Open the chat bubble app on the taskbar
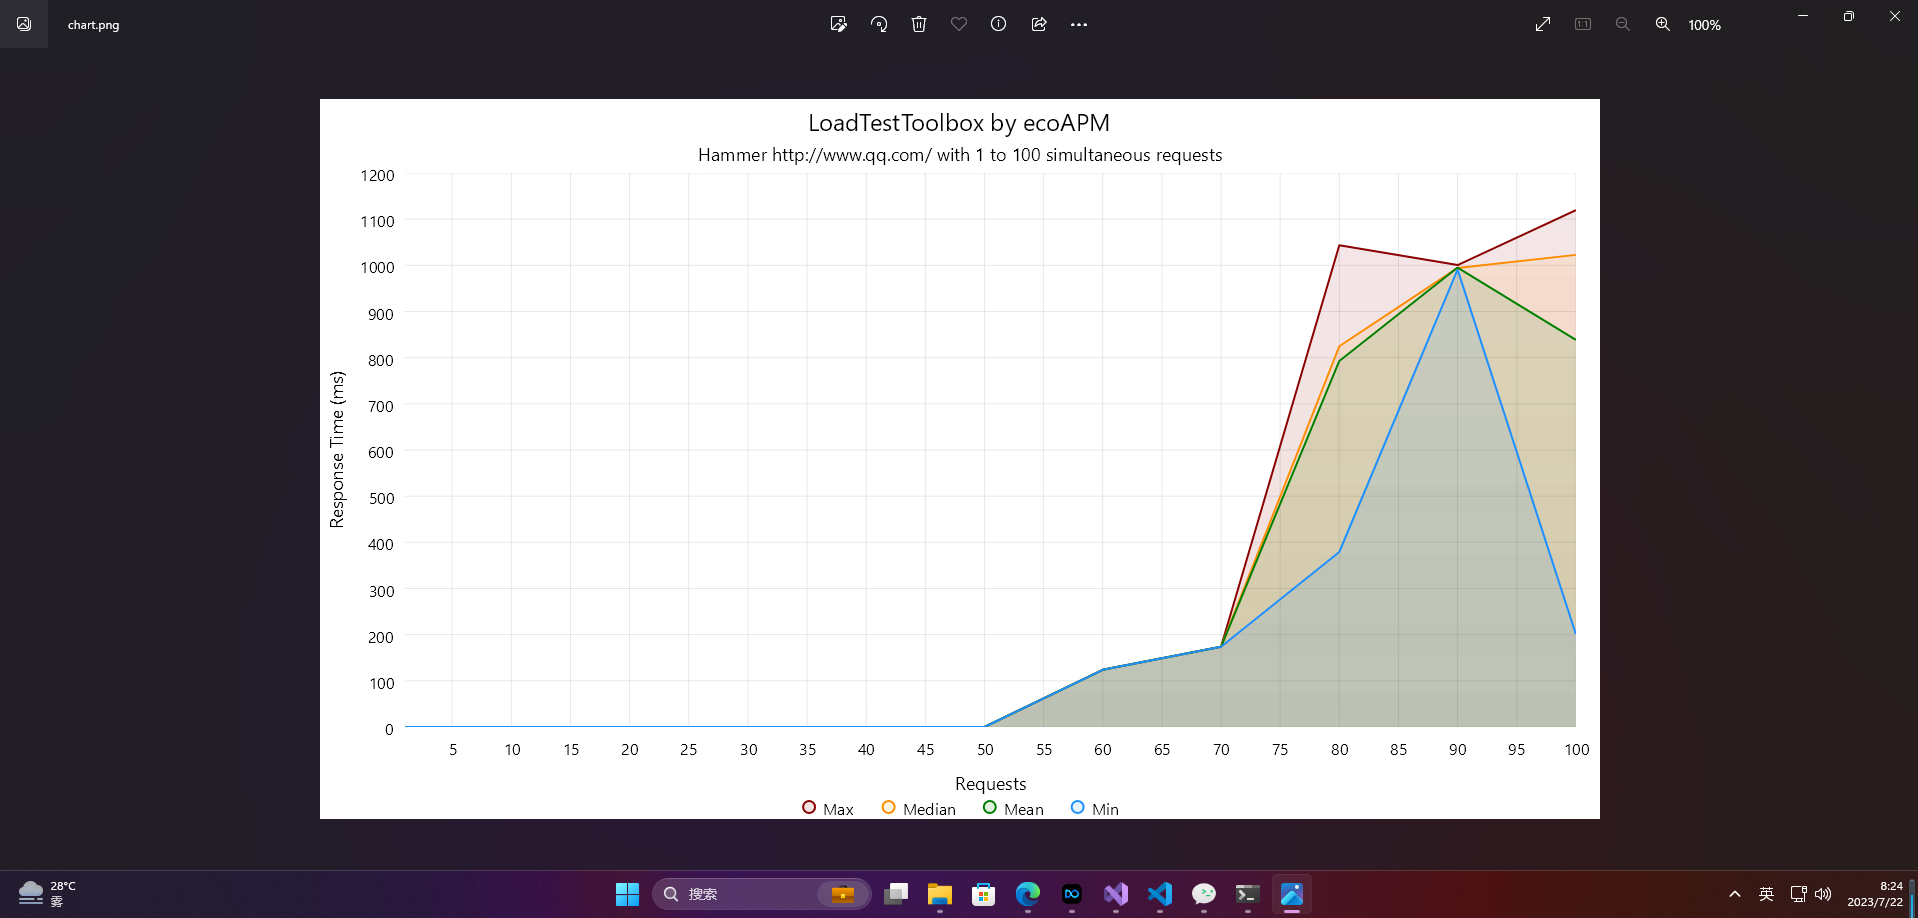 click(1204, 894)
